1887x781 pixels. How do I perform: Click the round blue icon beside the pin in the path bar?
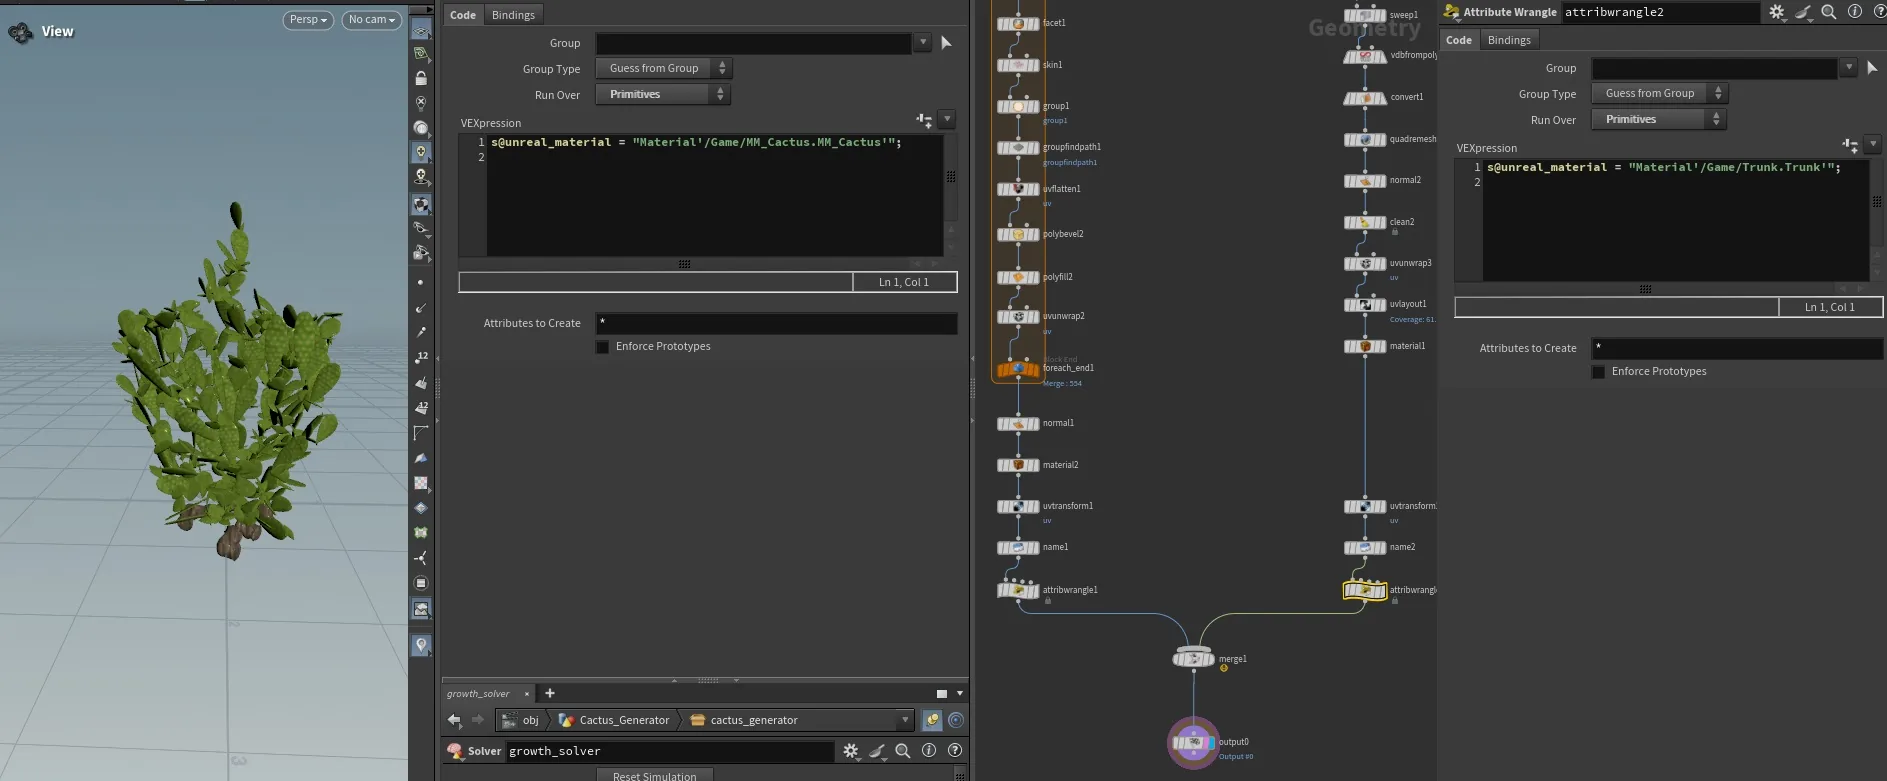956,720
